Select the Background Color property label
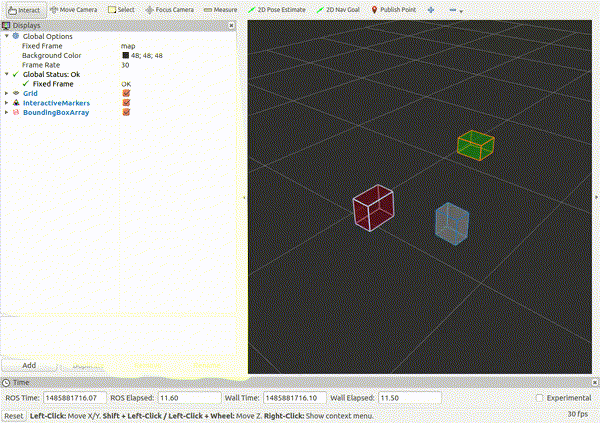This screenshot has height=423, width=600. [52, 56]
